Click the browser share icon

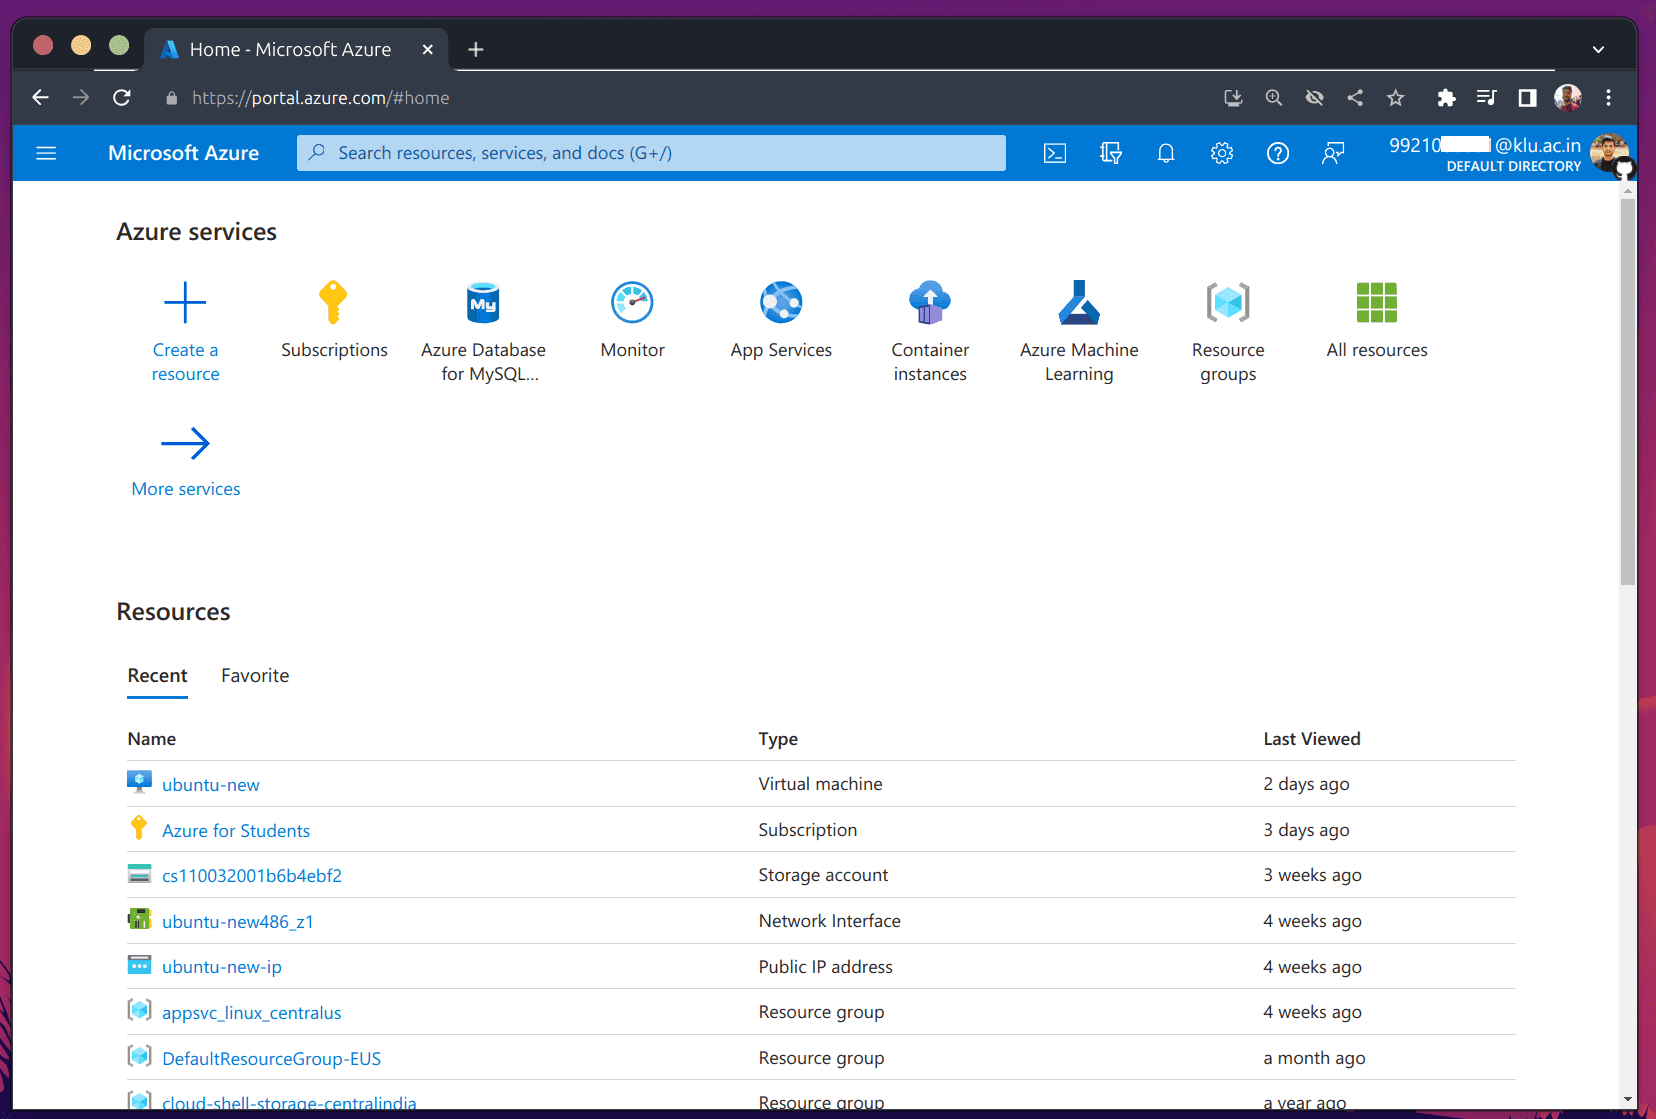[1355, 98]
